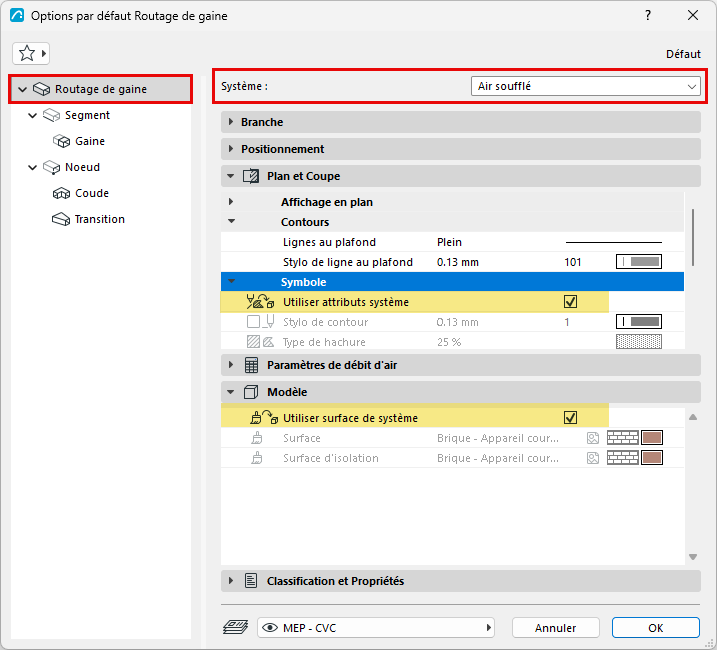Click the Modèle list scroll down arrow
Viewport: 717px width, 650px height.
(x=693, y=557)
